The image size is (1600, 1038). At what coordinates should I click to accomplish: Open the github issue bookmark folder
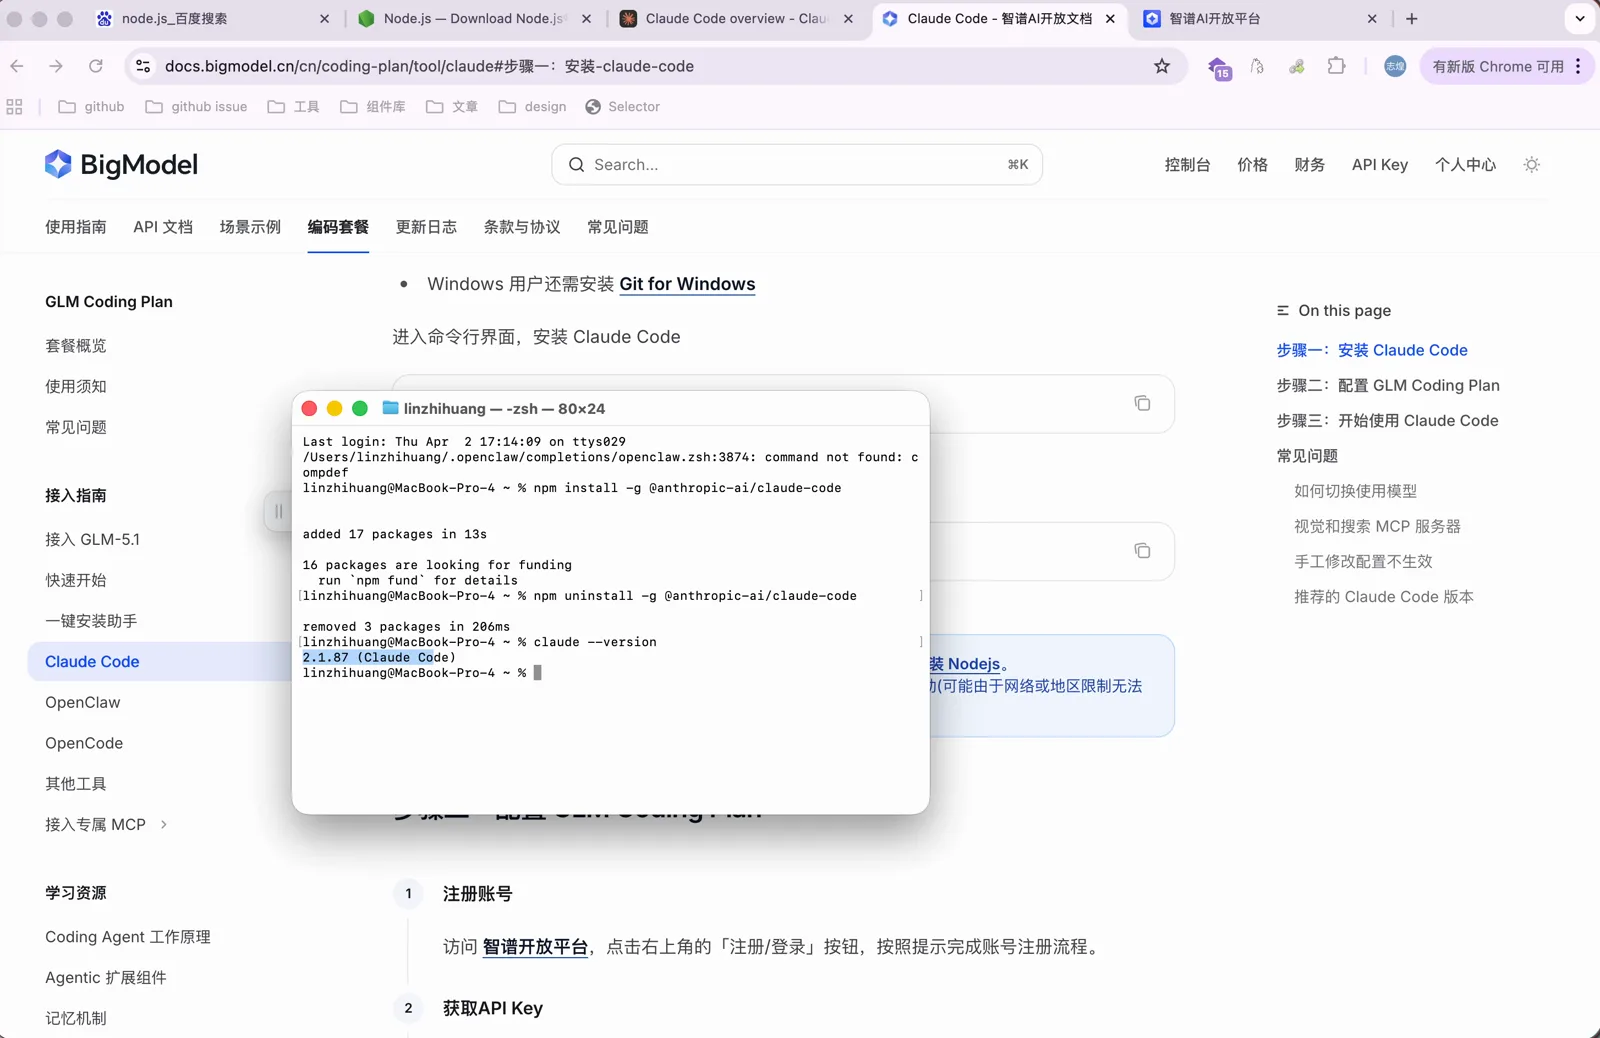(x=196, y=107)
